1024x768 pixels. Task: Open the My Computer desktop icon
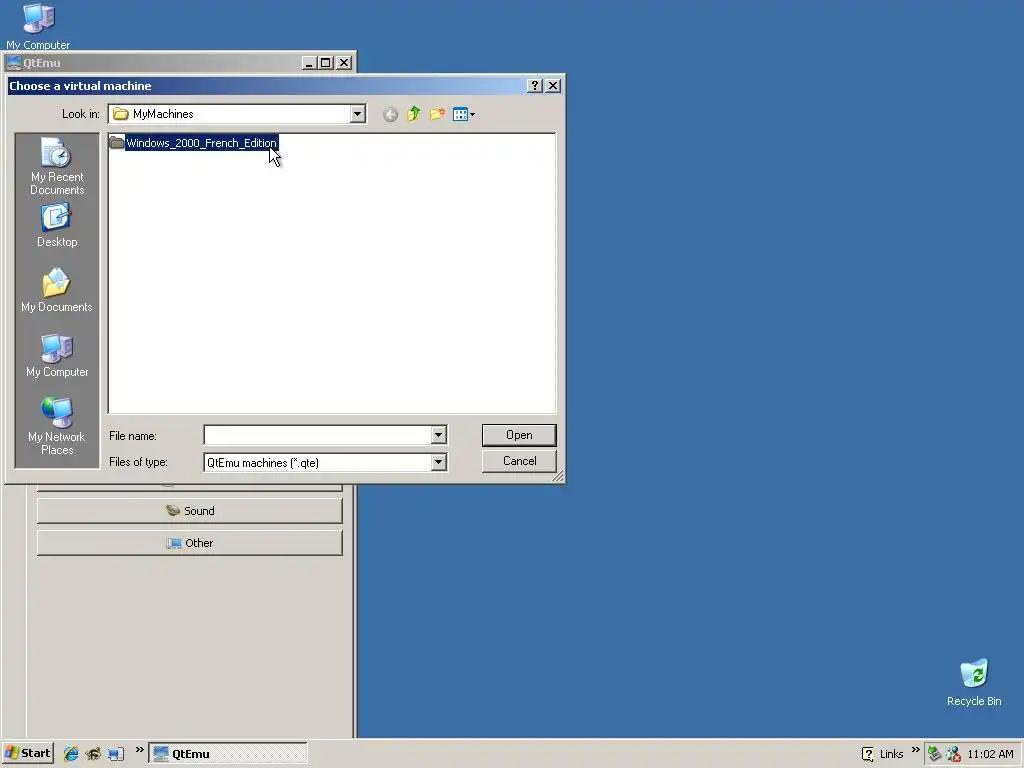click(x=38, y=26)
